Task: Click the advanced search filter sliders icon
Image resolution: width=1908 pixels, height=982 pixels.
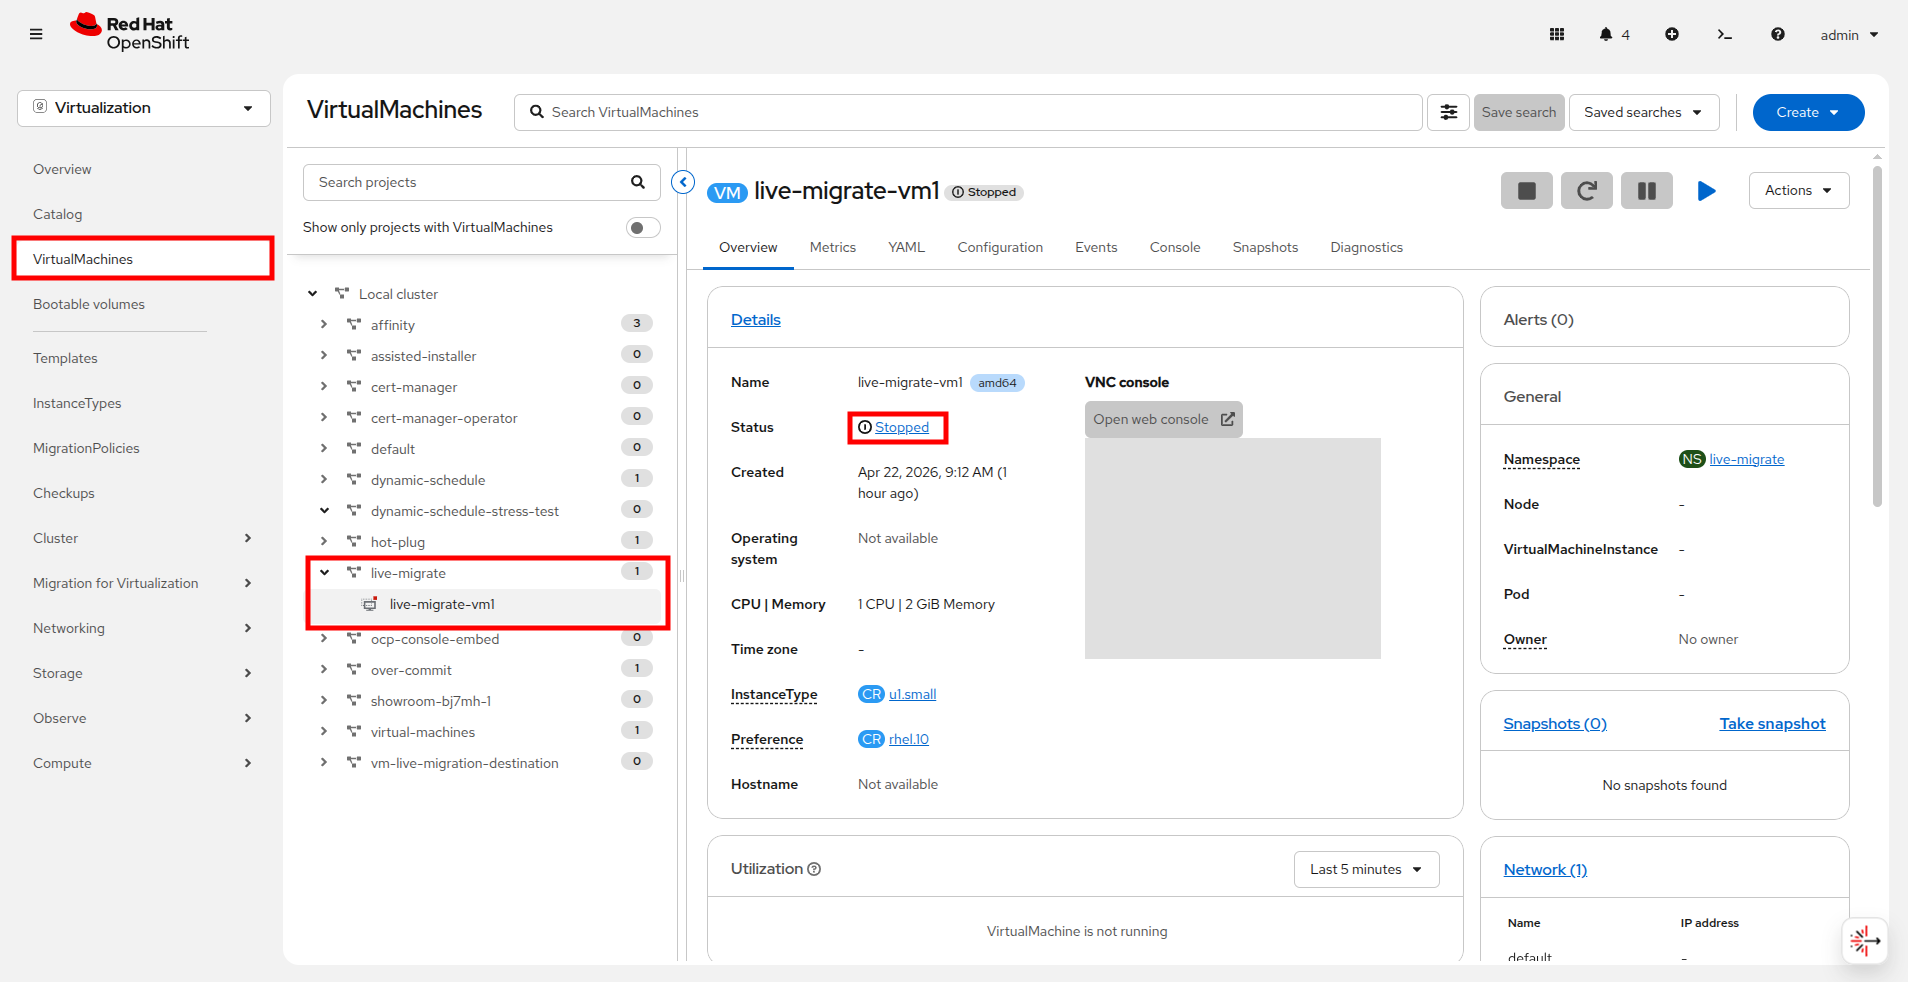Action: coord(1448,112)
